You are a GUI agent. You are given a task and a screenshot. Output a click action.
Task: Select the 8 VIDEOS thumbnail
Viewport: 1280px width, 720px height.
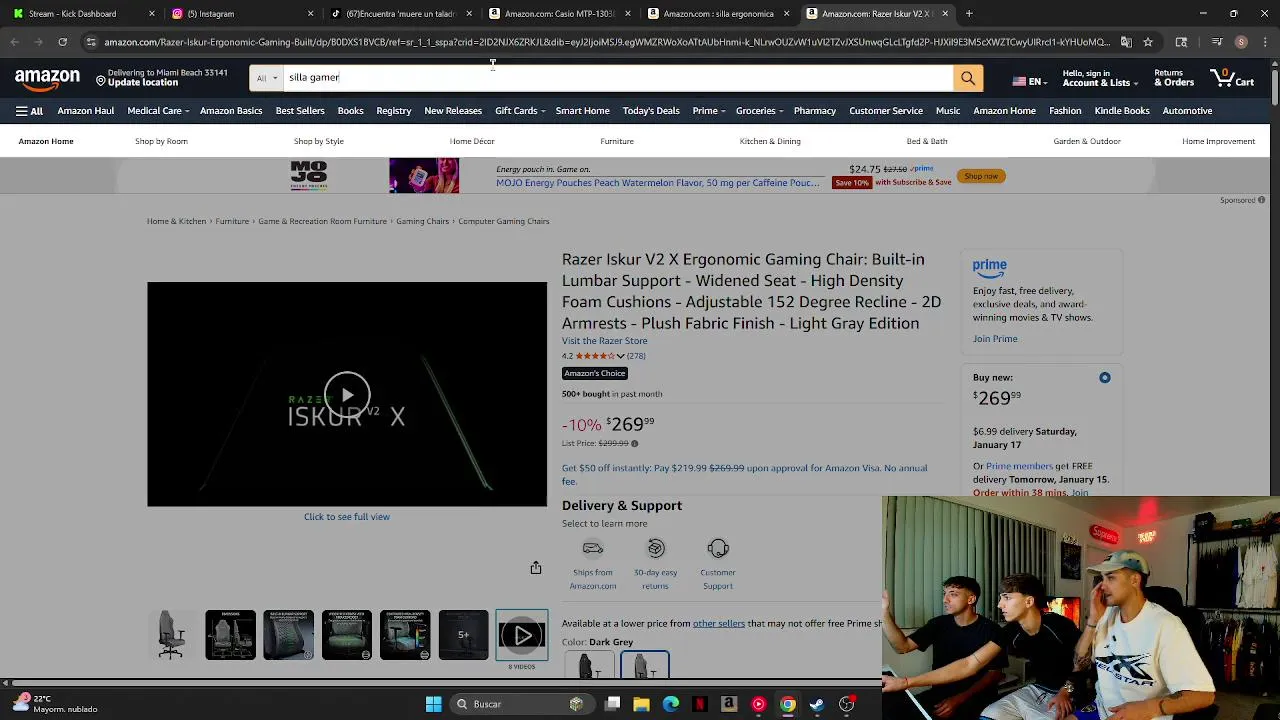(522, 635)
